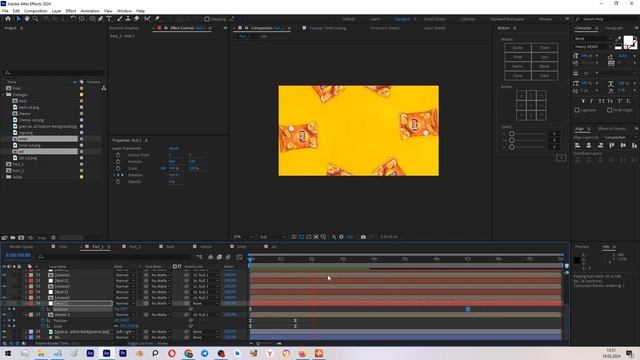Open Premiere Pro from the taskbar
The image size is (640, 360).
(x=122, y=353)
